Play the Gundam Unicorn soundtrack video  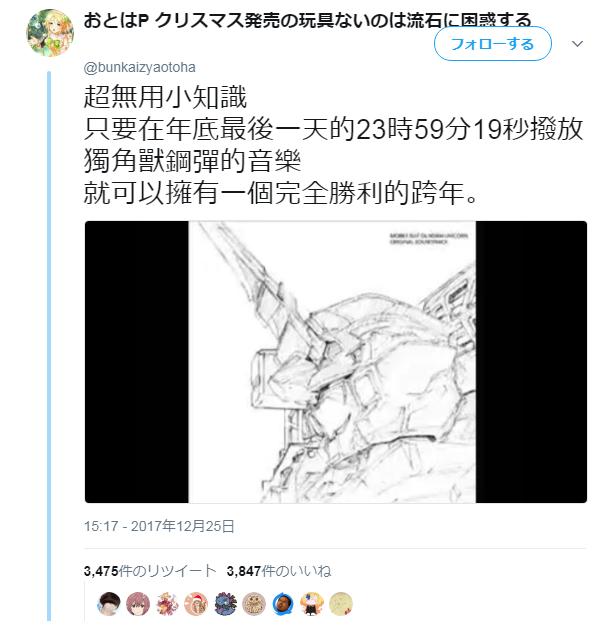[x=336, y=362]
